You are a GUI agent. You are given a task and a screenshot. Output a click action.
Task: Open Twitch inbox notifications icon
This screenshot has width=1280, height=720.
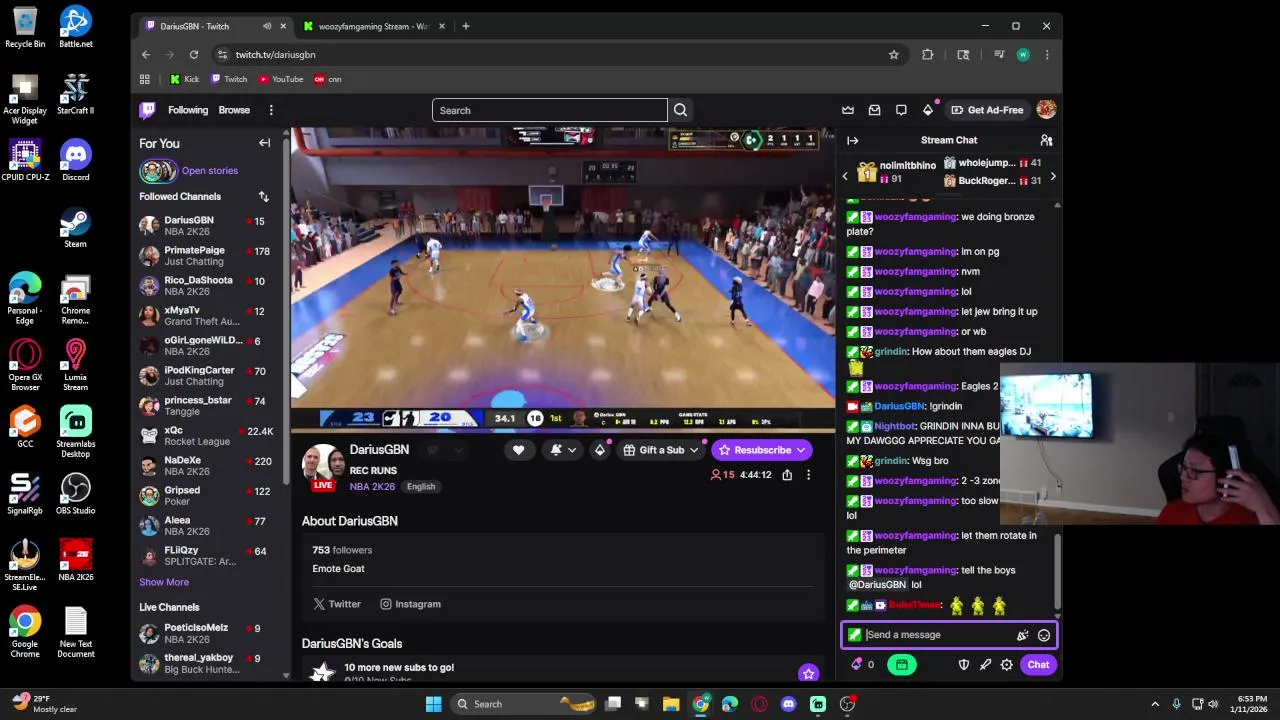pyautogui.click(x=874, y=110)
